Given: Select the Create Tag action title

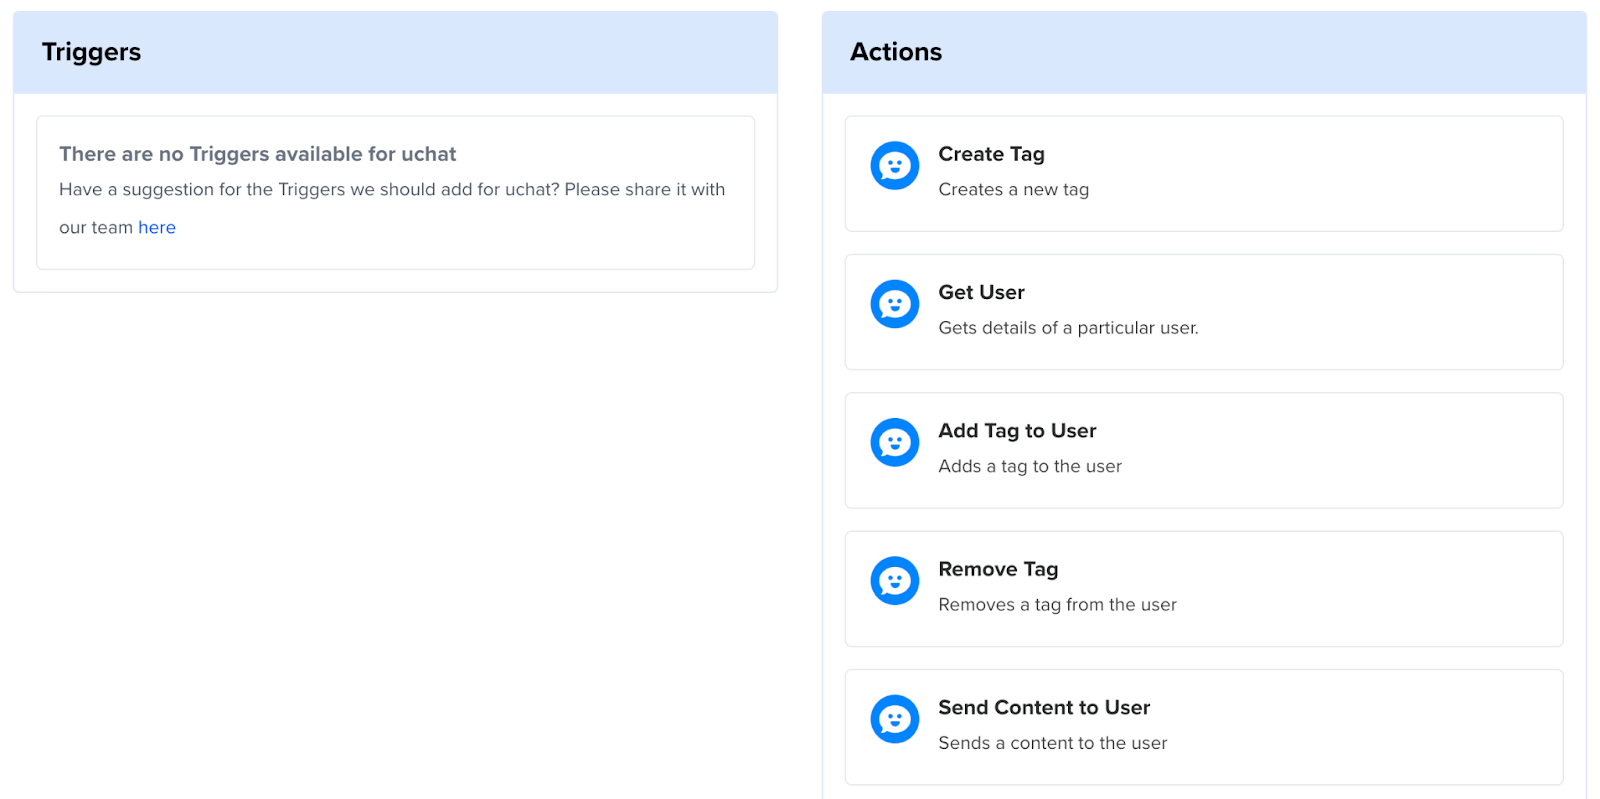Looking at the screenshot, I should pyautogui.click(x=991, y=154).
